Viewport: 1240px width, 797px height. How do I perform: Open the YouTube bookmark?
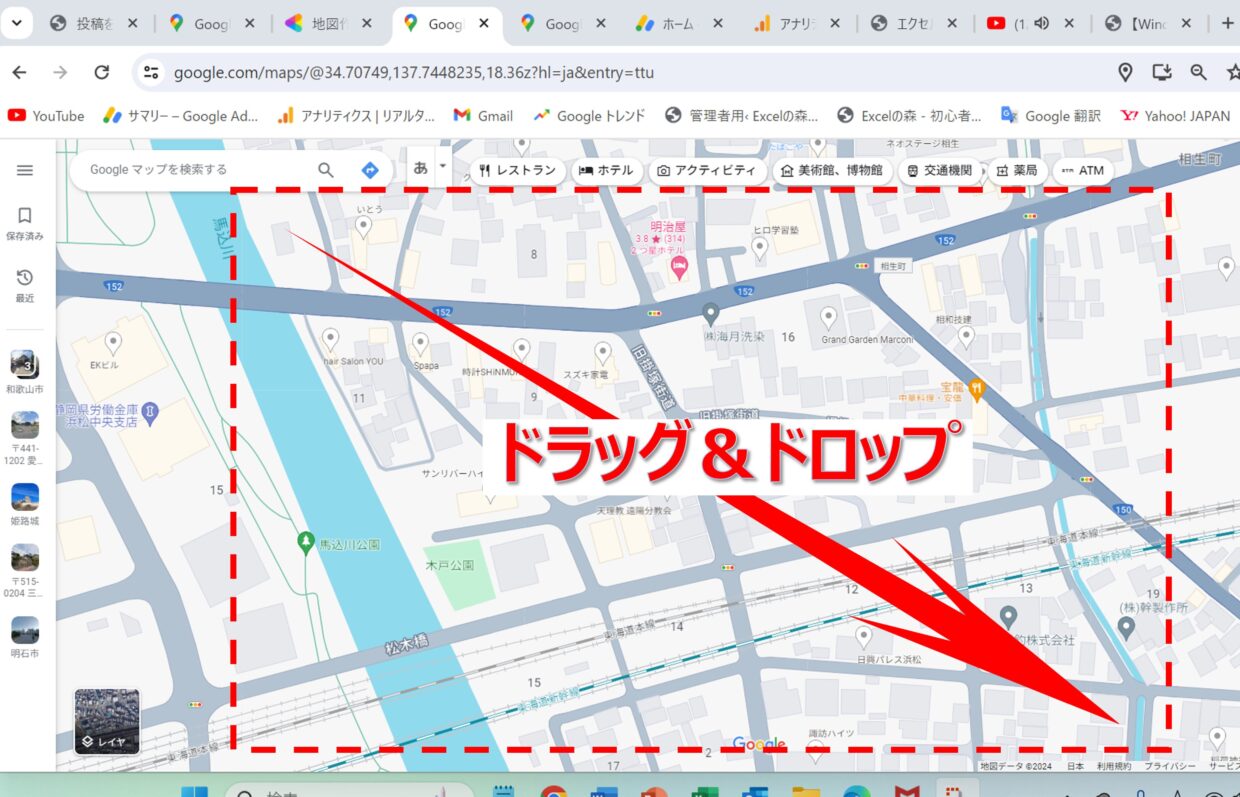click(x=46, y=116)
